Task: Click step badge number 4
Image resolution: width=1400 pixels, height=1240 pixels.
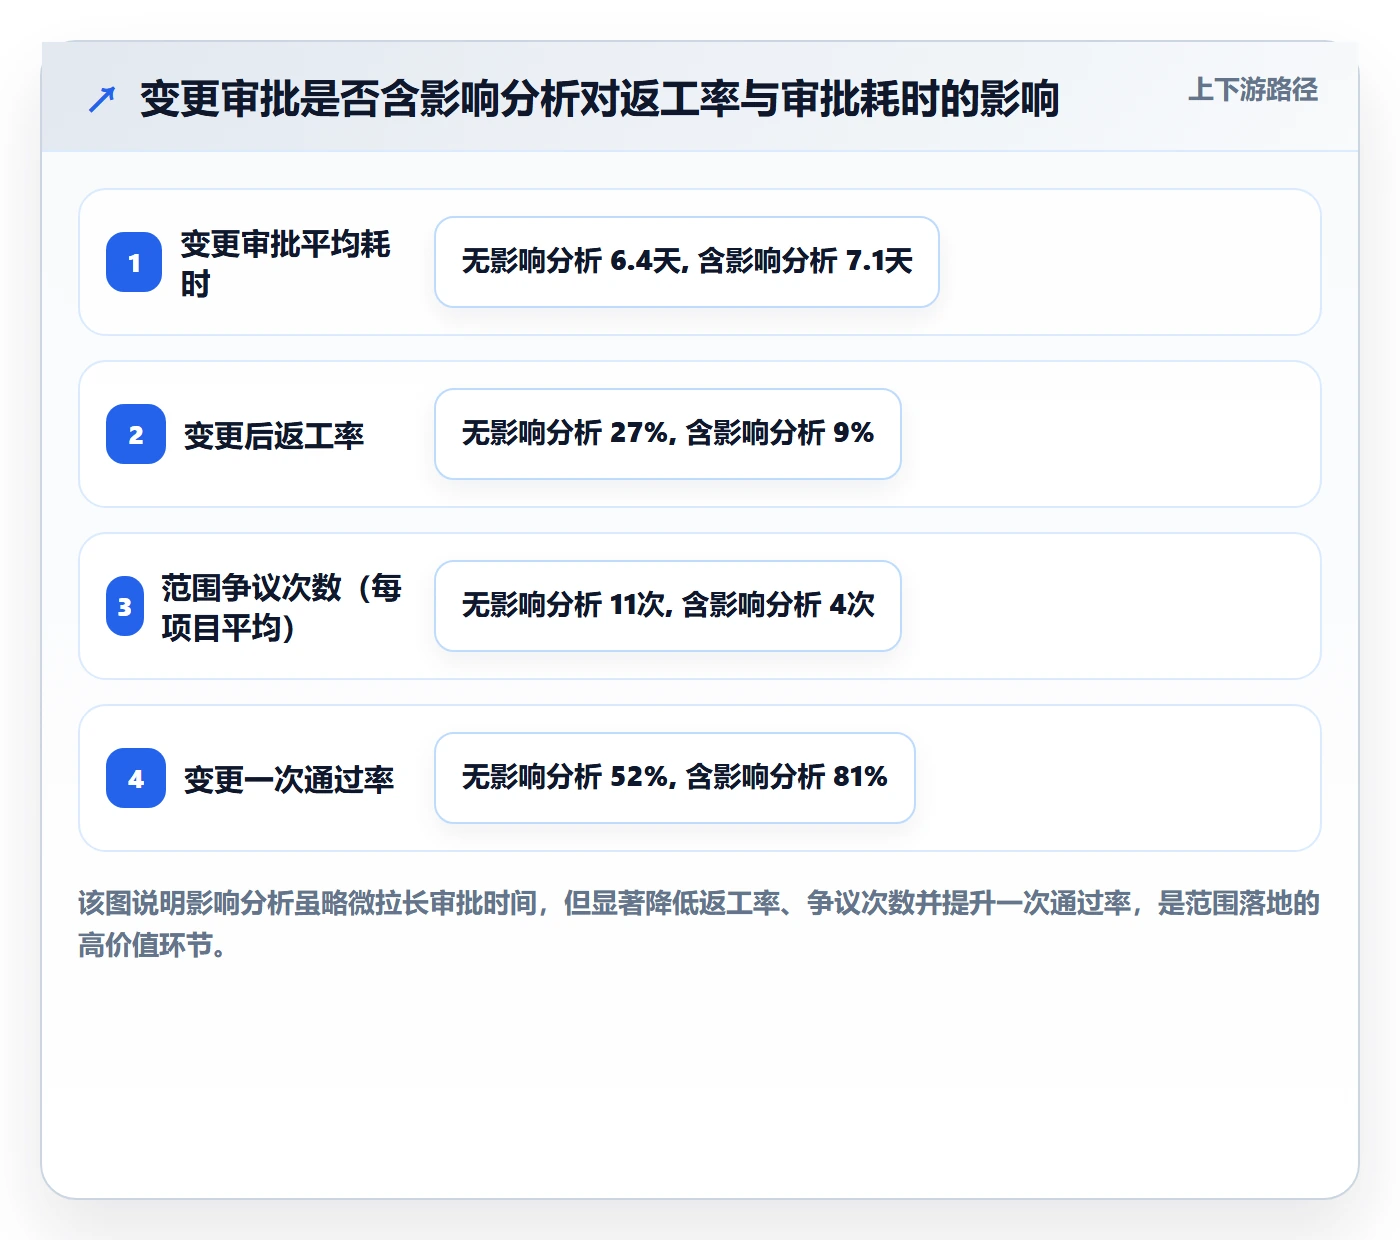Action: (136, 778)
